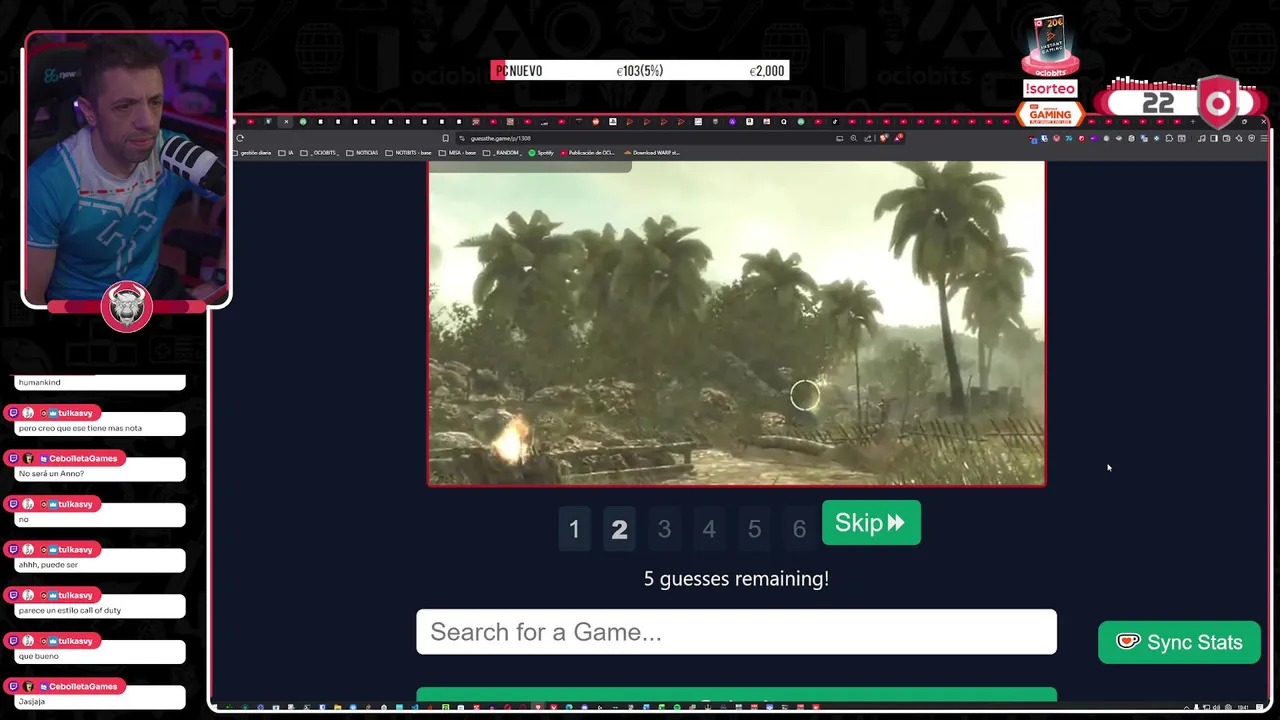Open the Brave Rewards triangle icon
The image size is (1280, 720).
(898, 138)
